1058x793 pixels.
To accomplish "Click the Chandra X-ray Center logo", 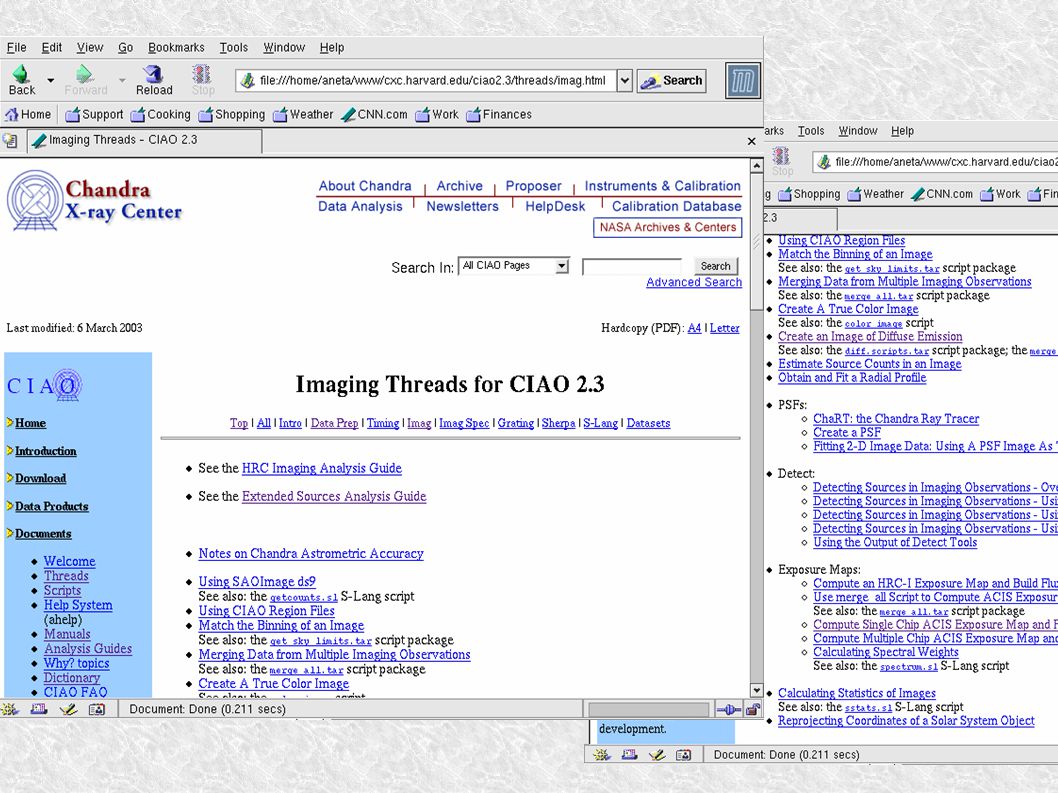I will [x=94, y=200].
